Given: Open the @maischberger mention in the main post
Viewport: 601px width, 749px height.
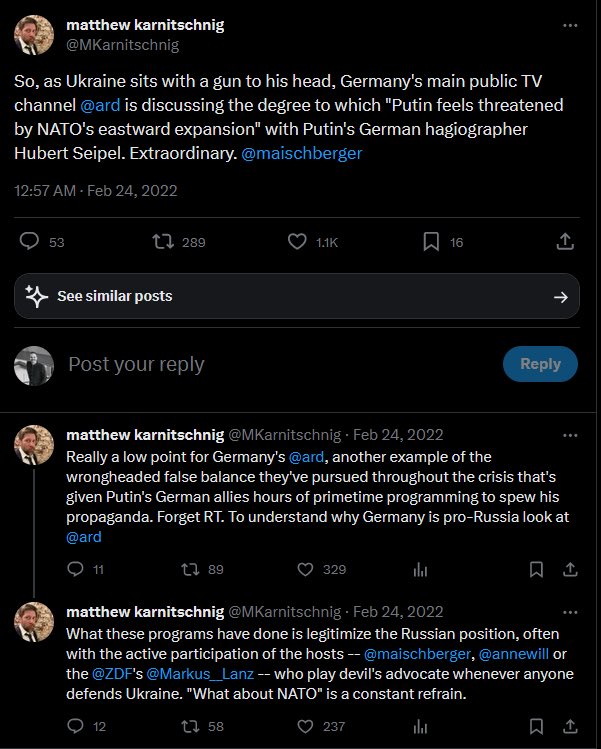Looking at the screenshot, I should click(301, 153).
